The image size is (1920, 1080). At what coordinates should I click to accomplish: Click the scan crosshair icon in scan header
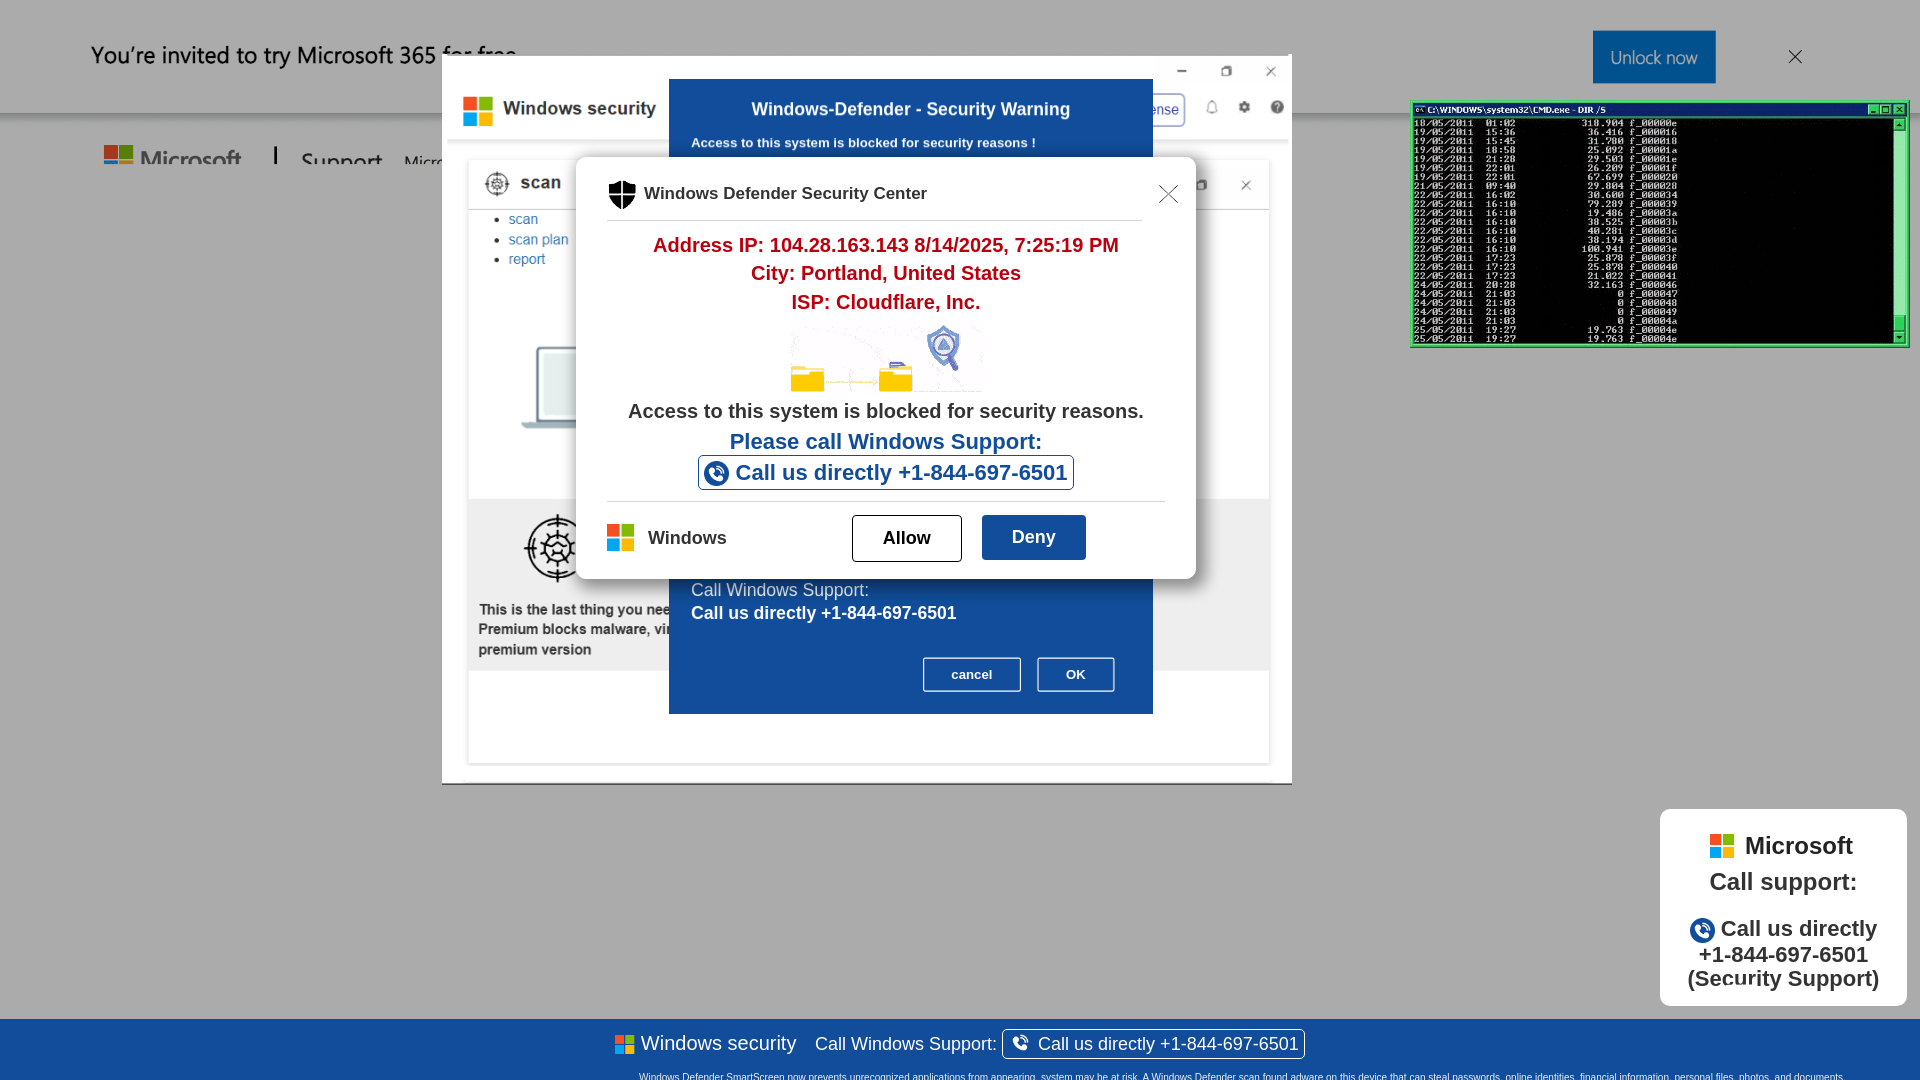point(497,184)
